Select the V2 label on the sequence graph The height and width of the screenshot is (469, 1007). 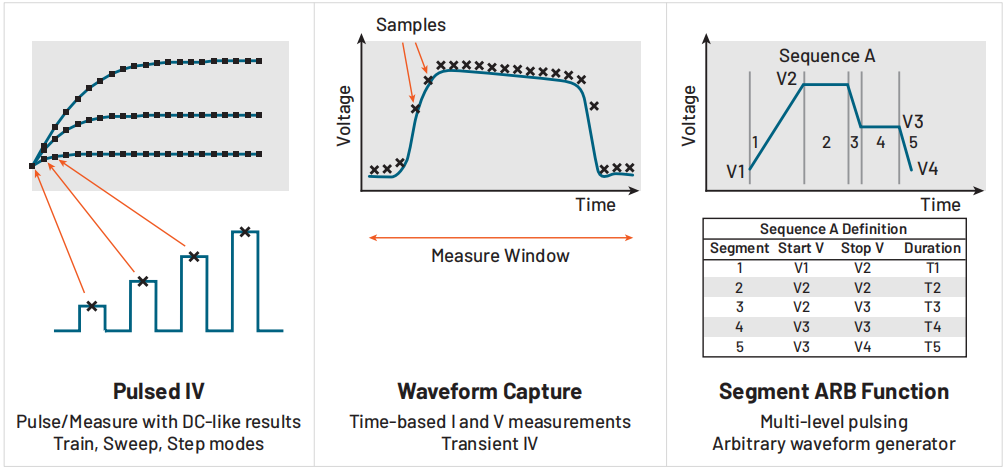tap(786, 80)
